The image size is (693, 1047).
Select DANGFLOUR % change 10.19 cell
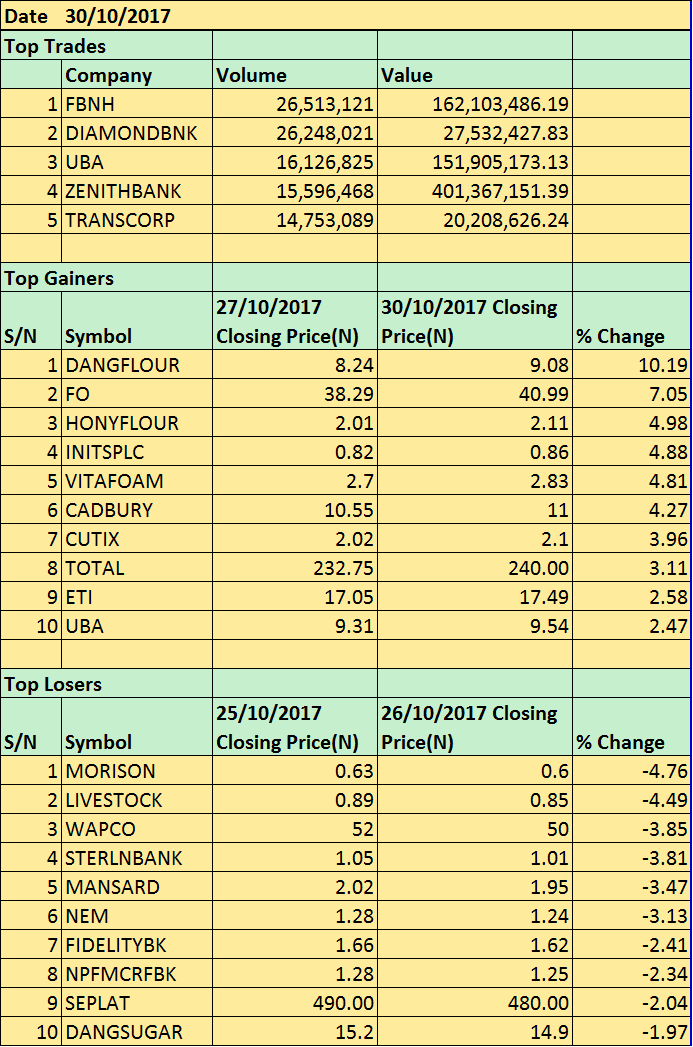coord(632,365)
